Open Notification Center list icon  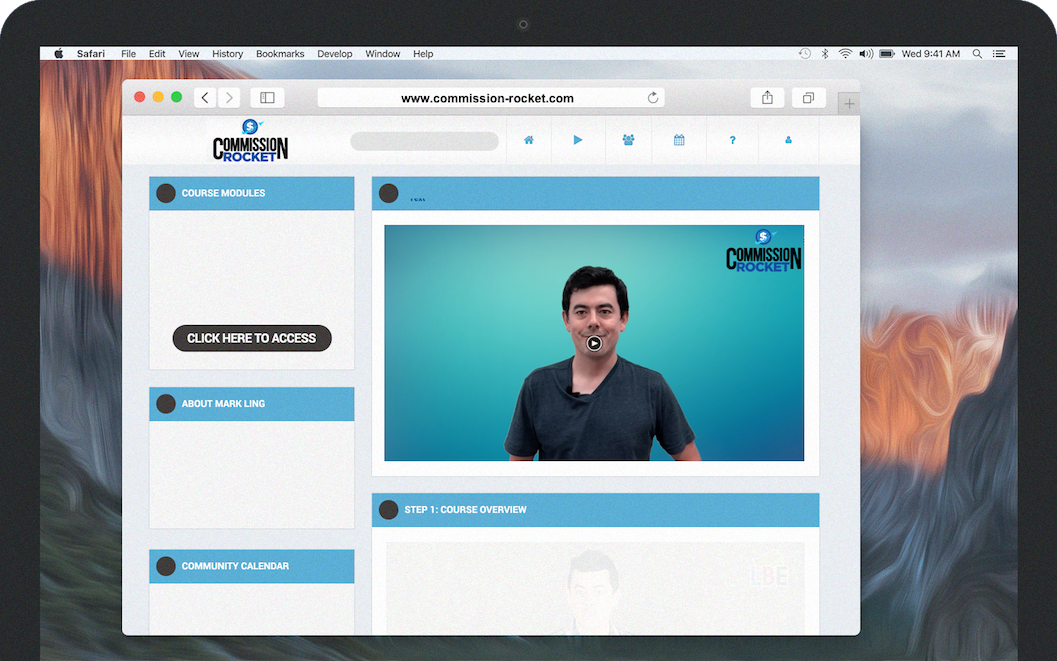pos(999,54)
